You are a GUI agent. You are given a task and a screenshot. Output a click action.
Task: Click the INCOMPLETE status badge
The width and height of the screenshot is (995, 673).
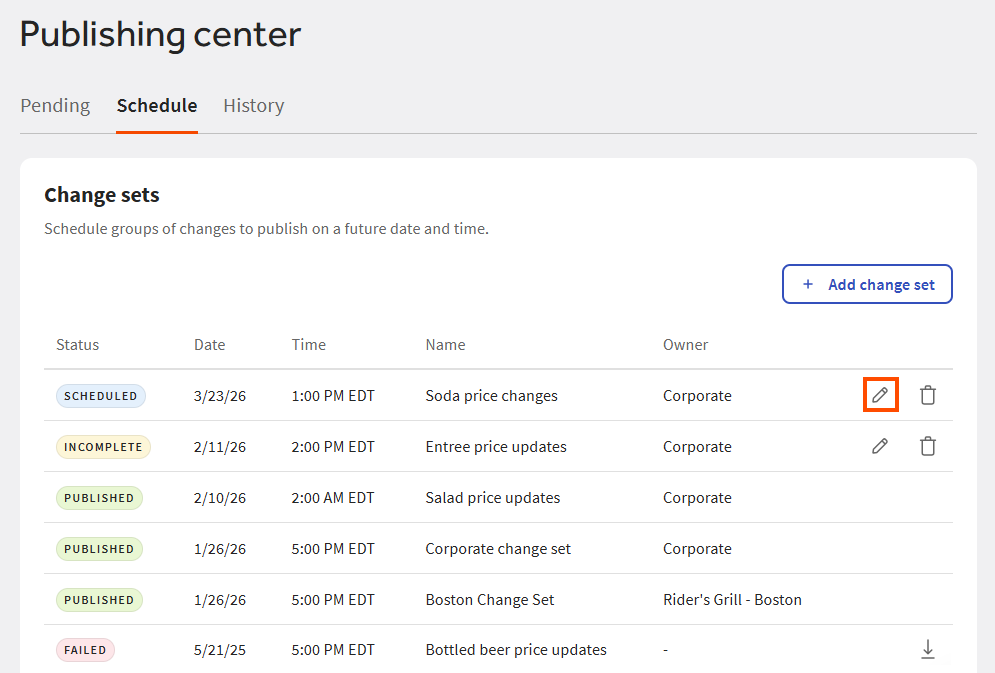click(103, 447)
